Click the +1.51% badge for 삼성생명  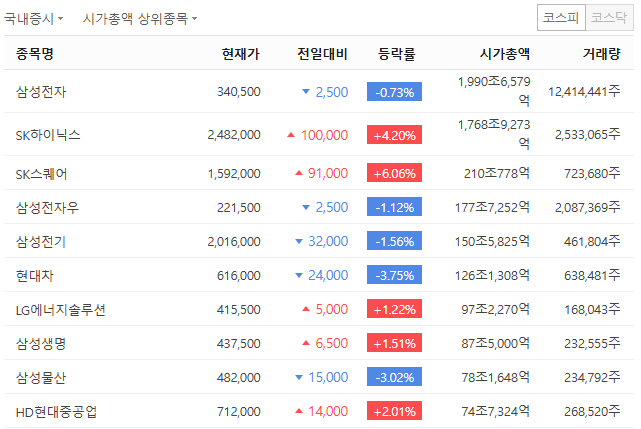[394, 343]
